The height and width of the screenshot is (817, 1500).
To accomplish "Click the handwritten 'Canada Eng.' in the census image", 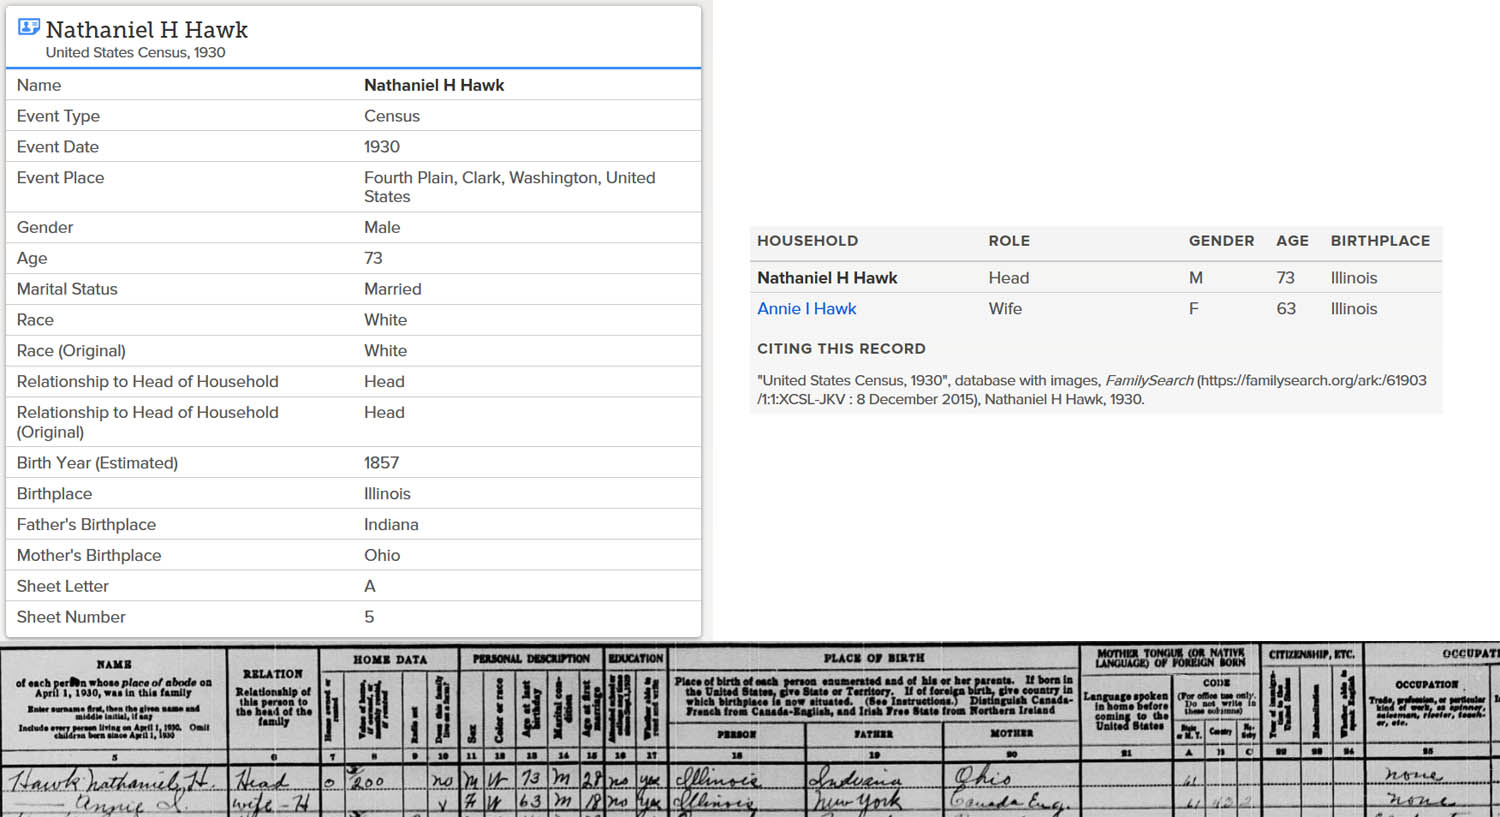I will (1010, 801).
